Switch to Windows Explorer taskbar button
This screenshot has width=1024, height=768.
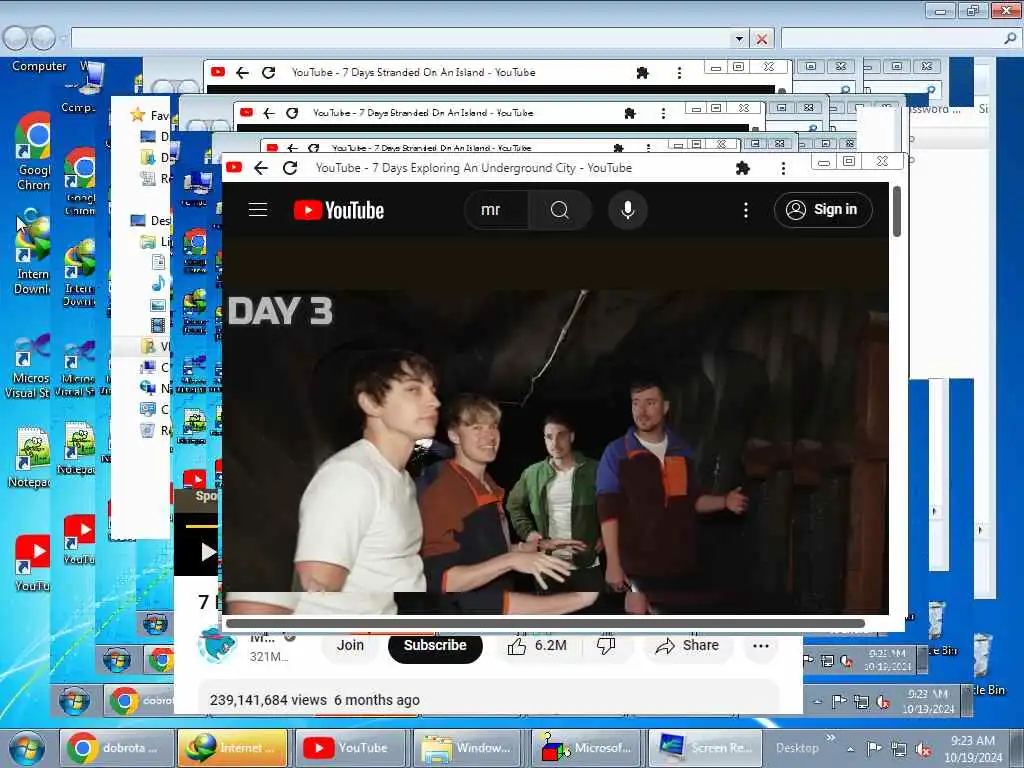[x=470, y=748]
